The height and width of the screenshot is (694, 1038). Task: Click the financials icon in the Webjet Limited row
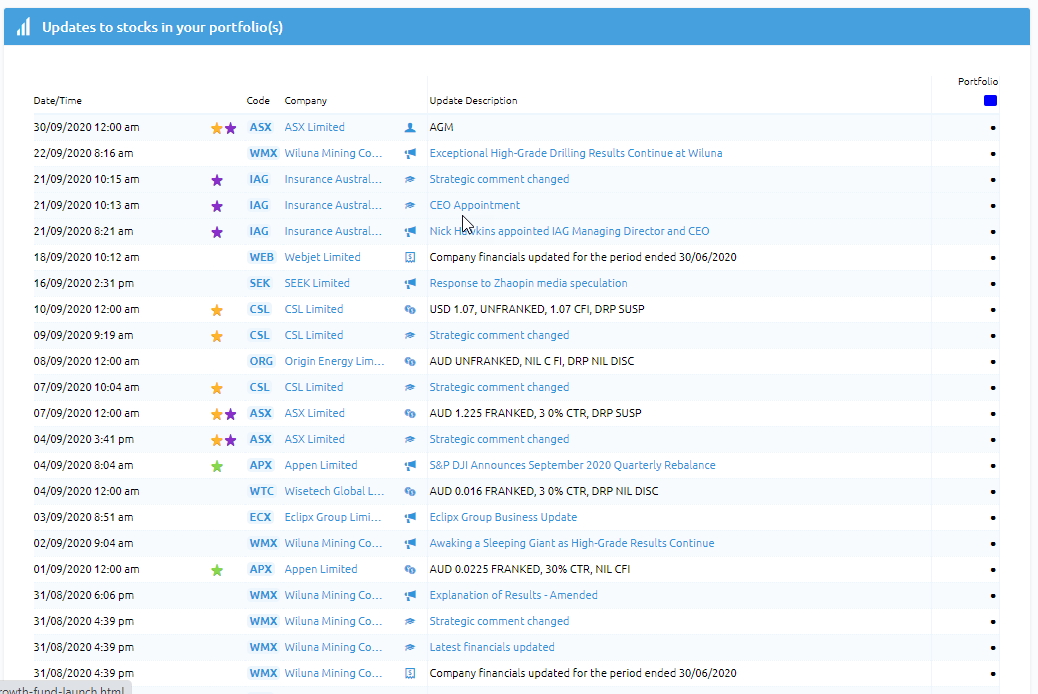tap(410, 258)
